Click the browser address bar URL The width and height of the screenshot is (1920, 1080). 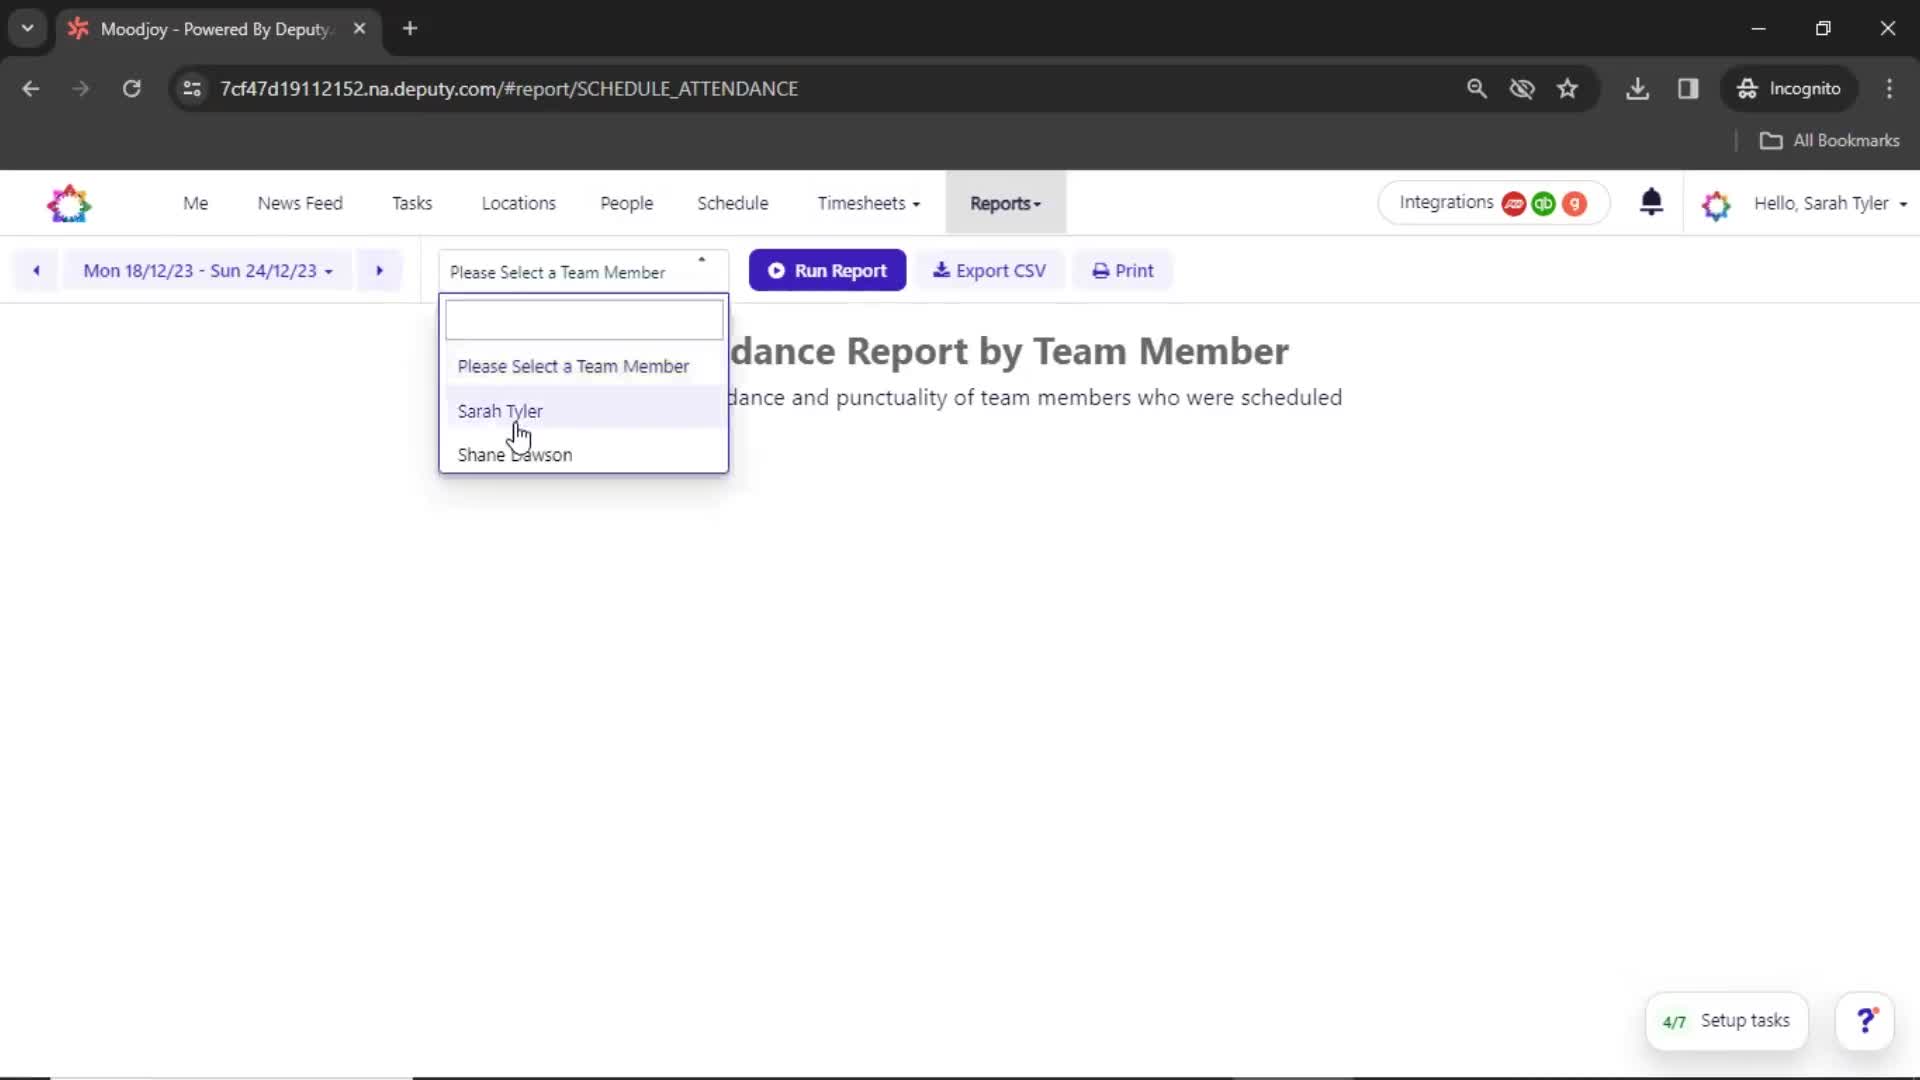[x=509, y=89]
